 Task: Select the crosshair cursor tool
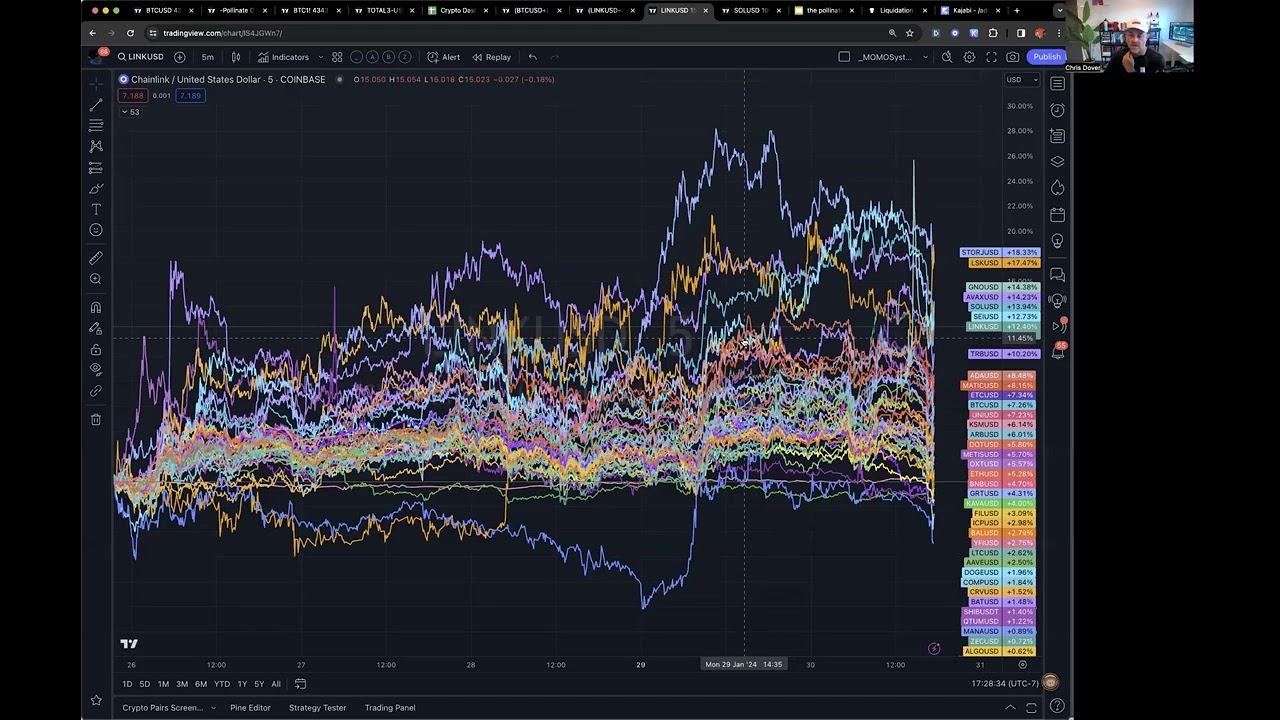96,82
